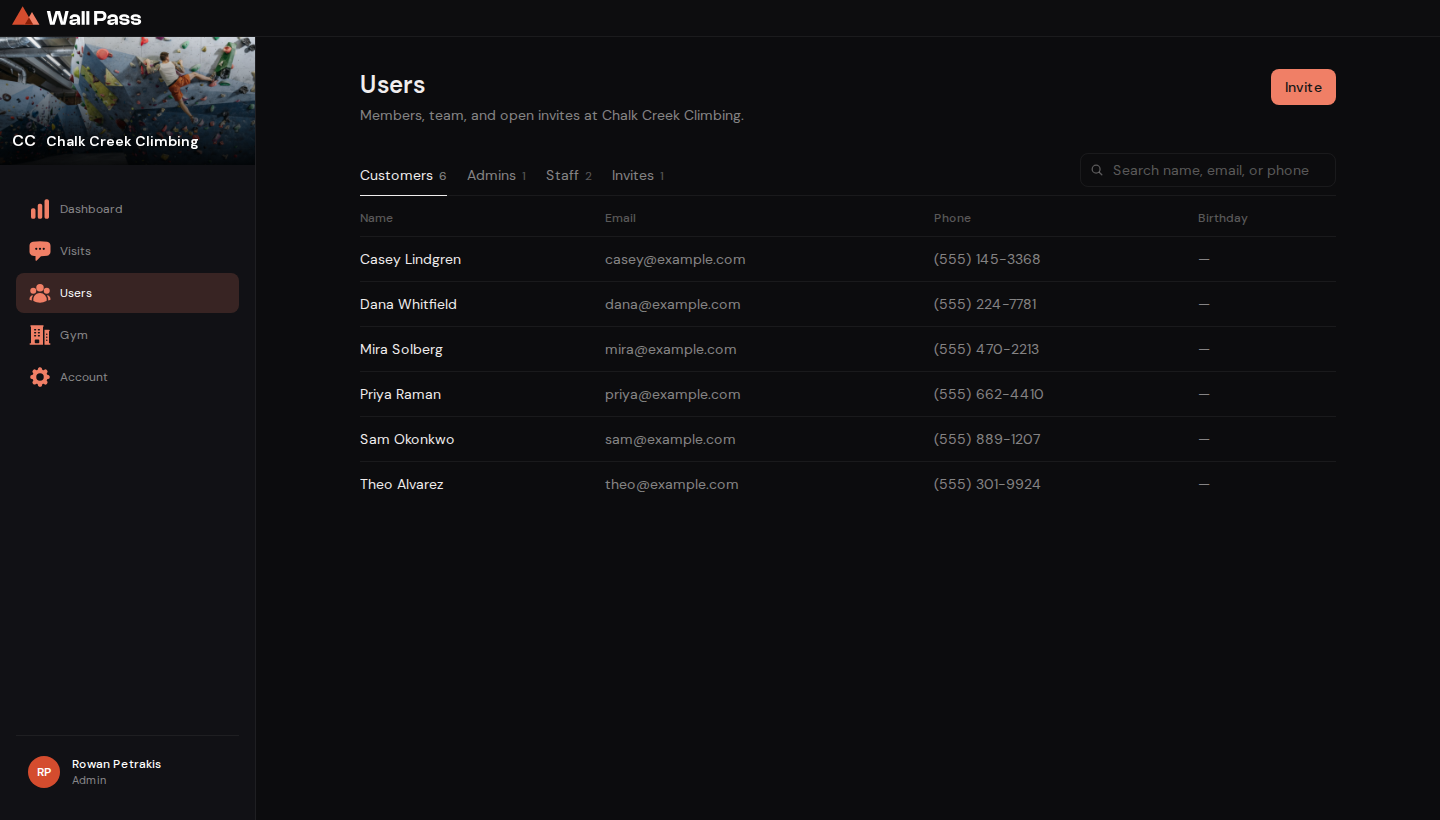Focus the search name, email, or phone field
The image size is (1440, 820).
(1208, 170)
